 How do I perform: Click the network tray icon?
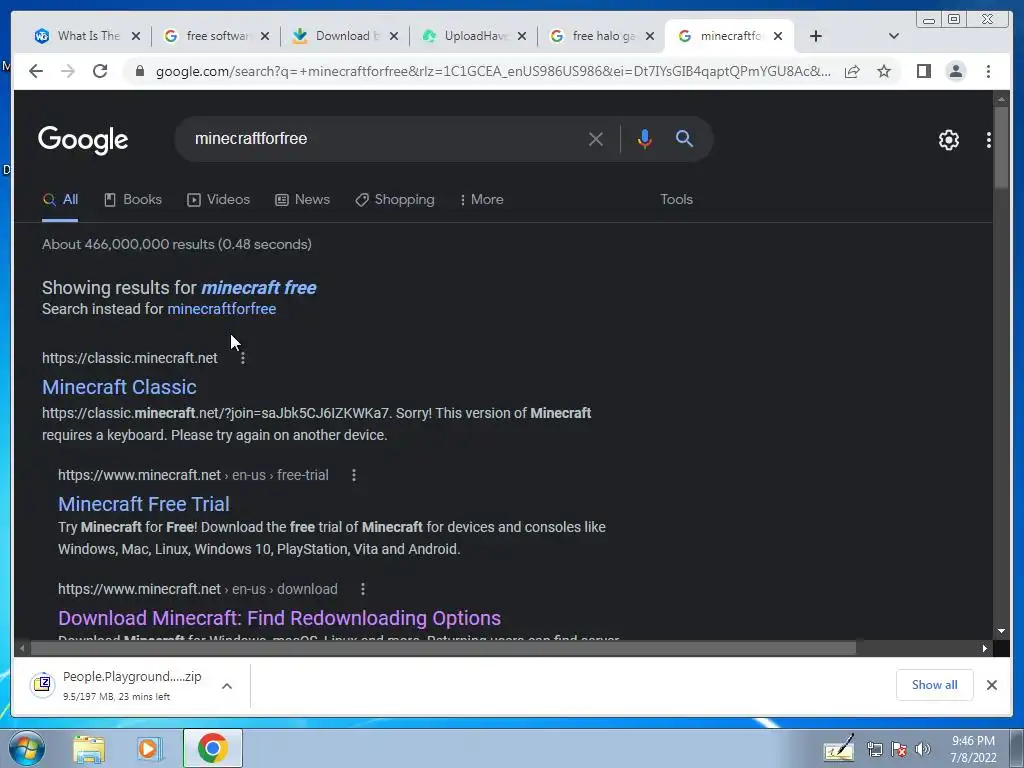(874, 749)
